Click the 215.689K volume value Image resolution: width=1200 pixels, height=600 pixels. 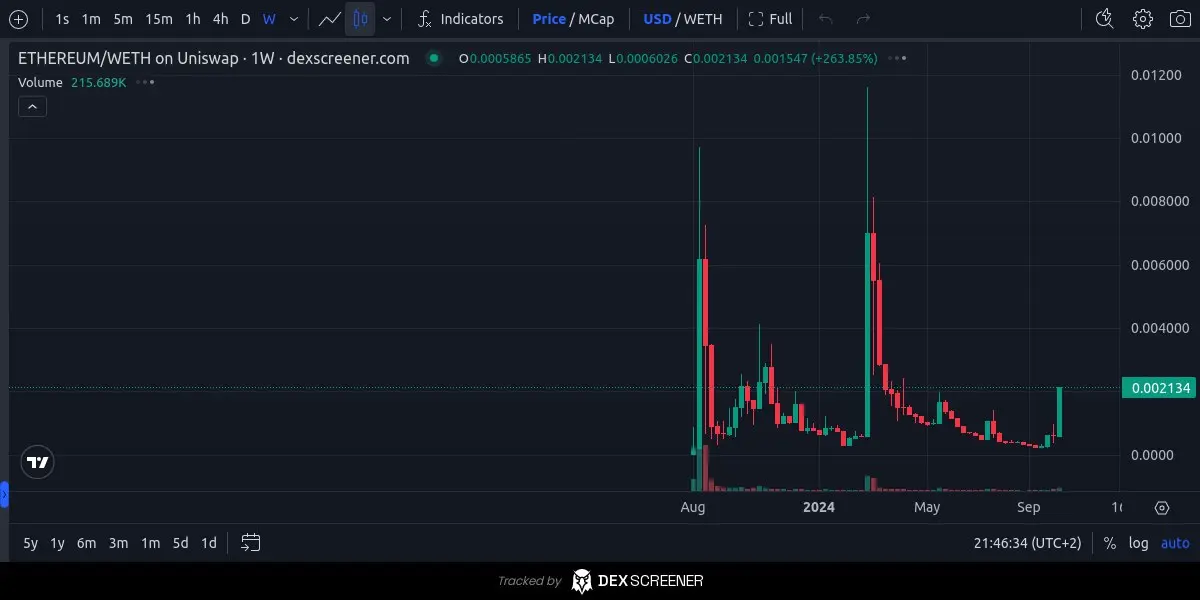tap(99, 82)
